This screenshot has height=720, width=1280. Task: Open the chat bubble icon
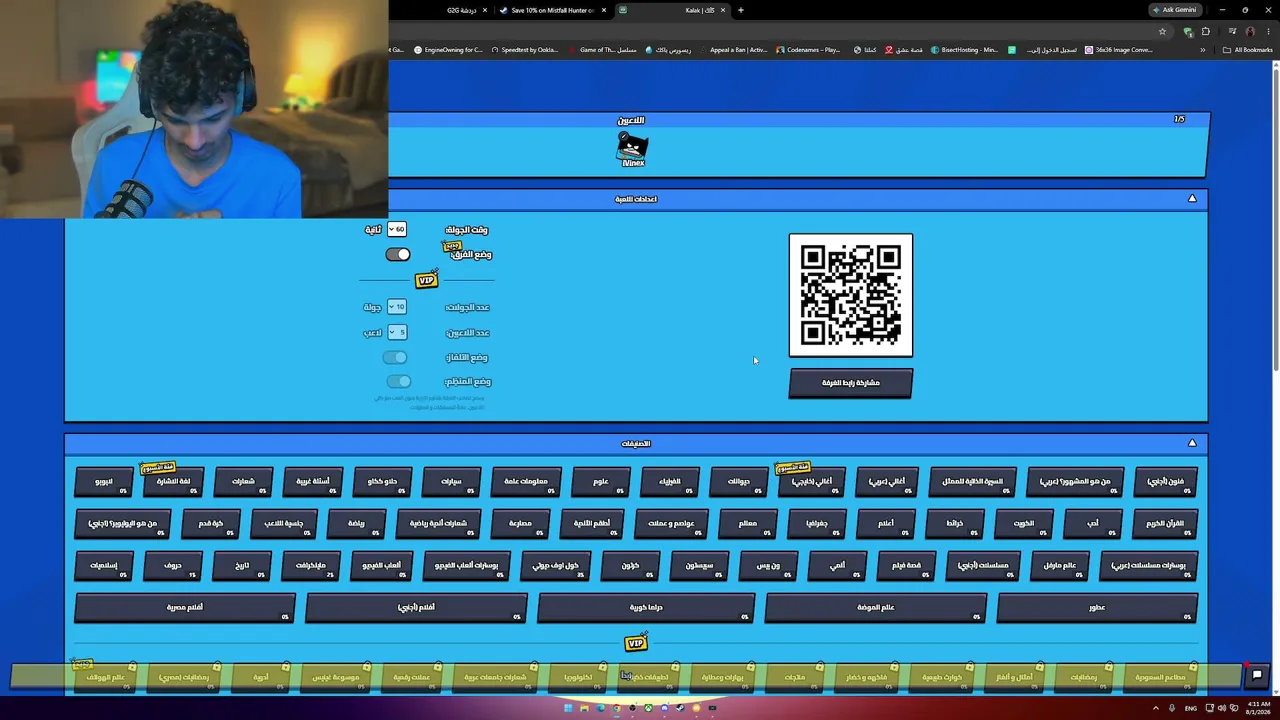pos(1257,675)
